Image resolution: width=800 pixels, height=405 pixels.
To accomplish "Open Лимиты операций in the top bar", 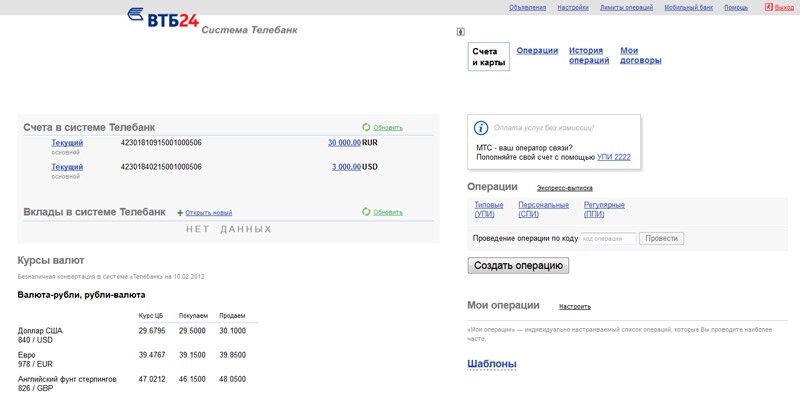I will click(x=626, y=8).
